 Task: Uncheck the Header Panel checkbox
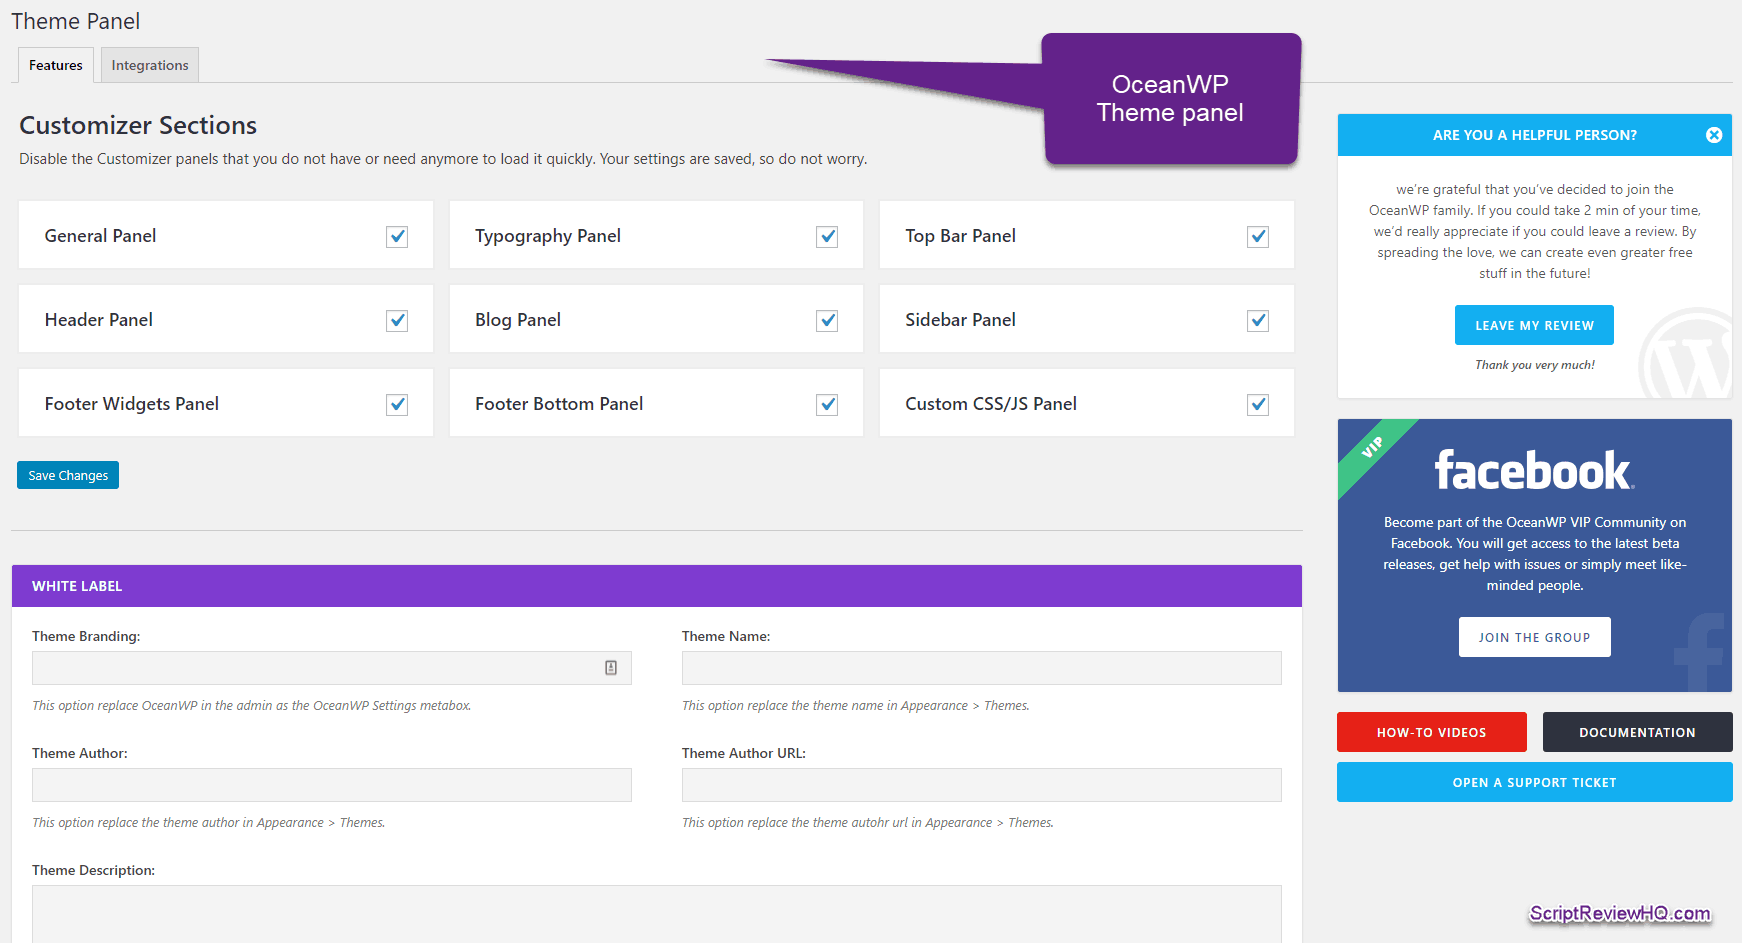[x=397, y=320]
